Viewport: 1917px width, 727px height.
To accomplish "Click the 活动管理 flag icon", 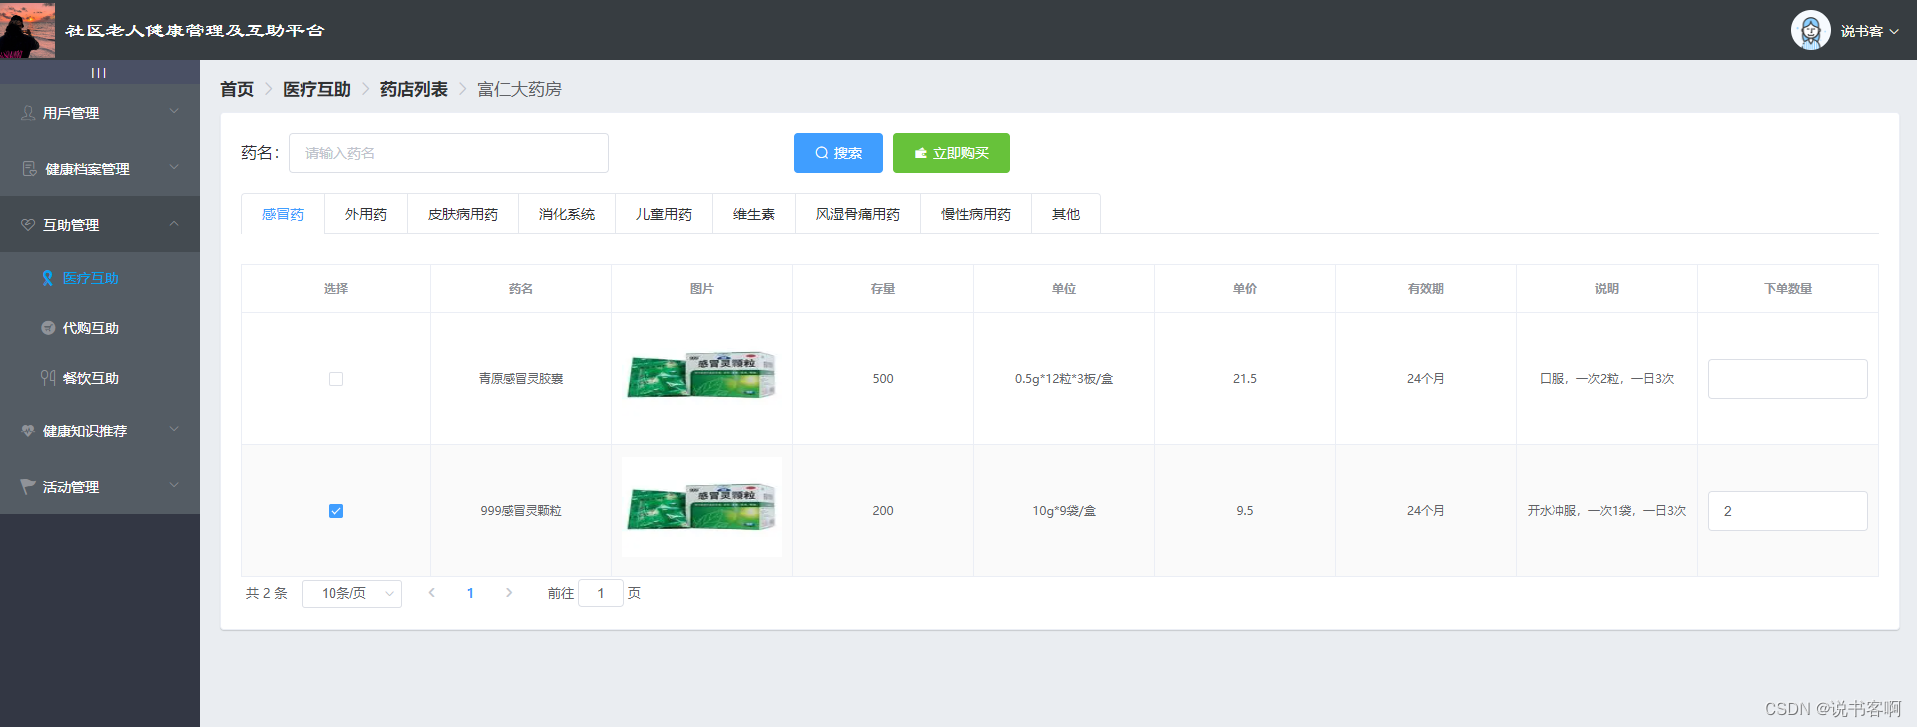I will coord(28,487).
